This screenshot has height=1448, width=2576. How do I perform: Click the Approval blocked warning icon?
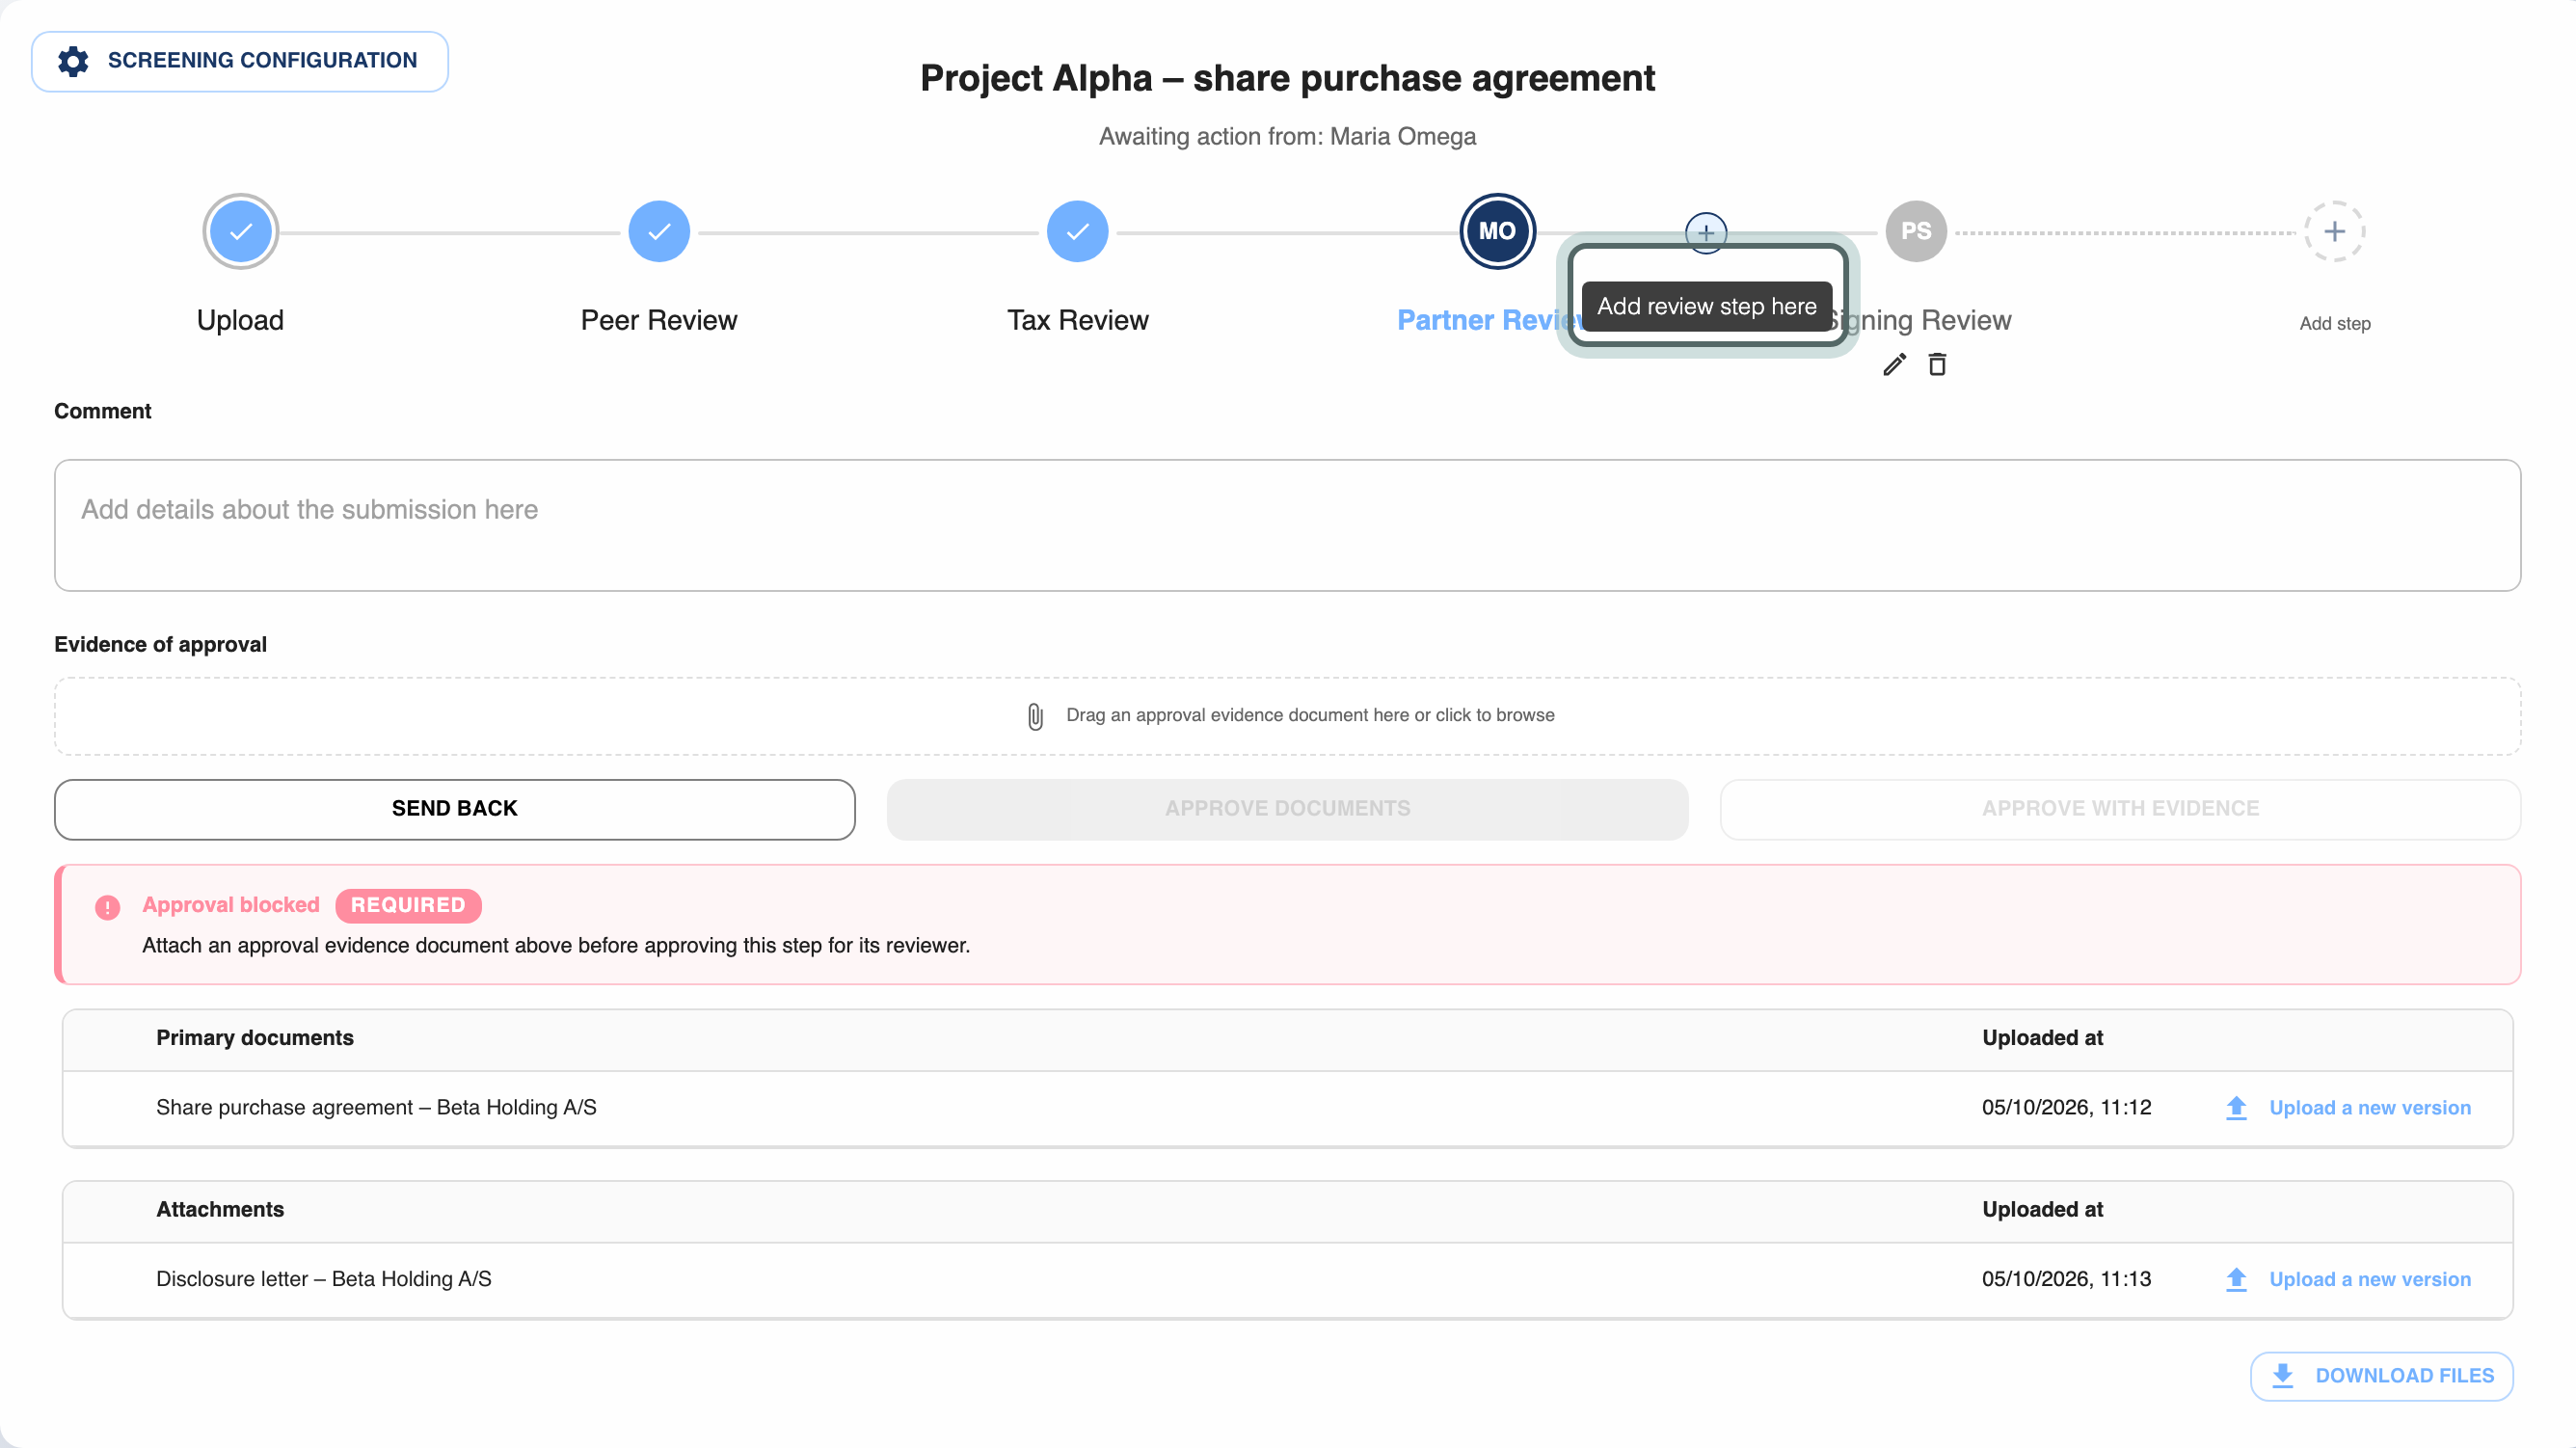tap(107, 907)
